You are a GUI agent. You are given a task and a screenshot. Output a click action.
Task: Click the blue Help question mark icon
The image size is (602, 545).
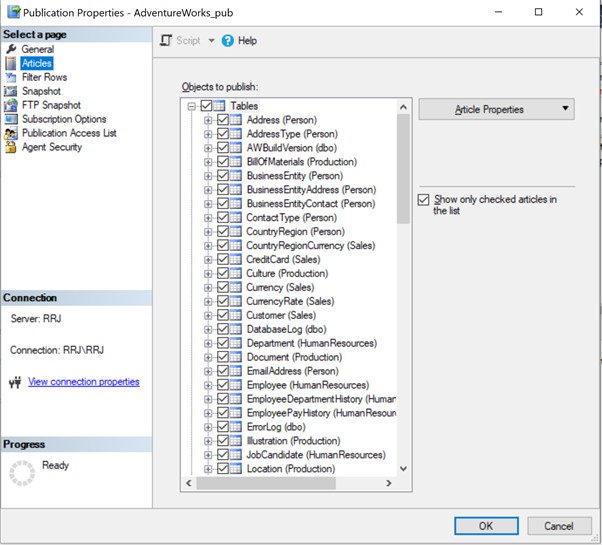227,40
